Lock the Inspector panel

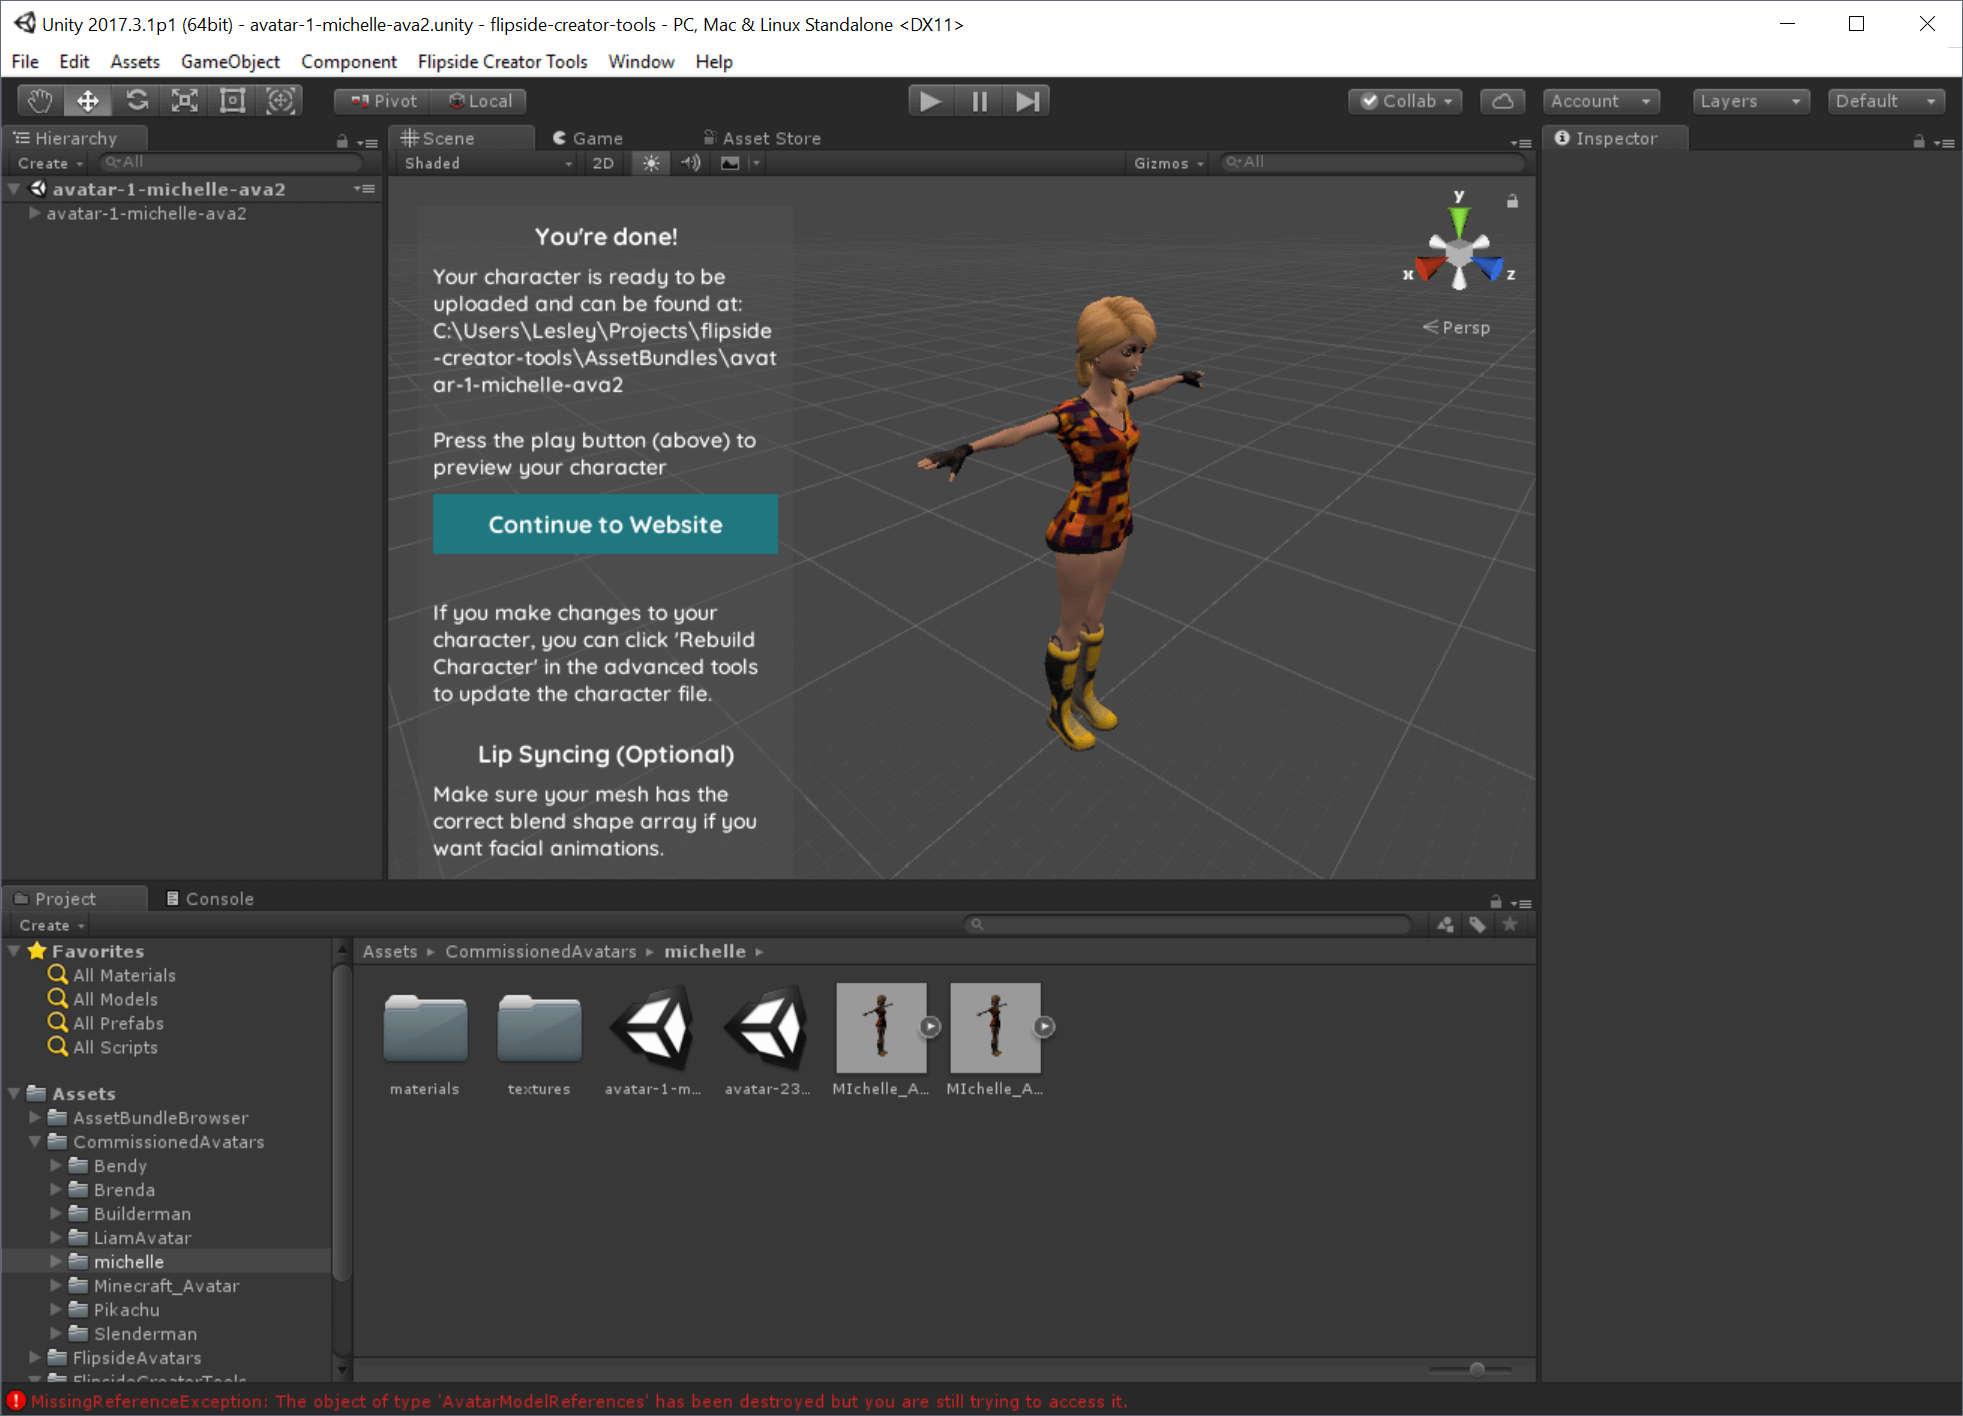[x=1918, y=142]
